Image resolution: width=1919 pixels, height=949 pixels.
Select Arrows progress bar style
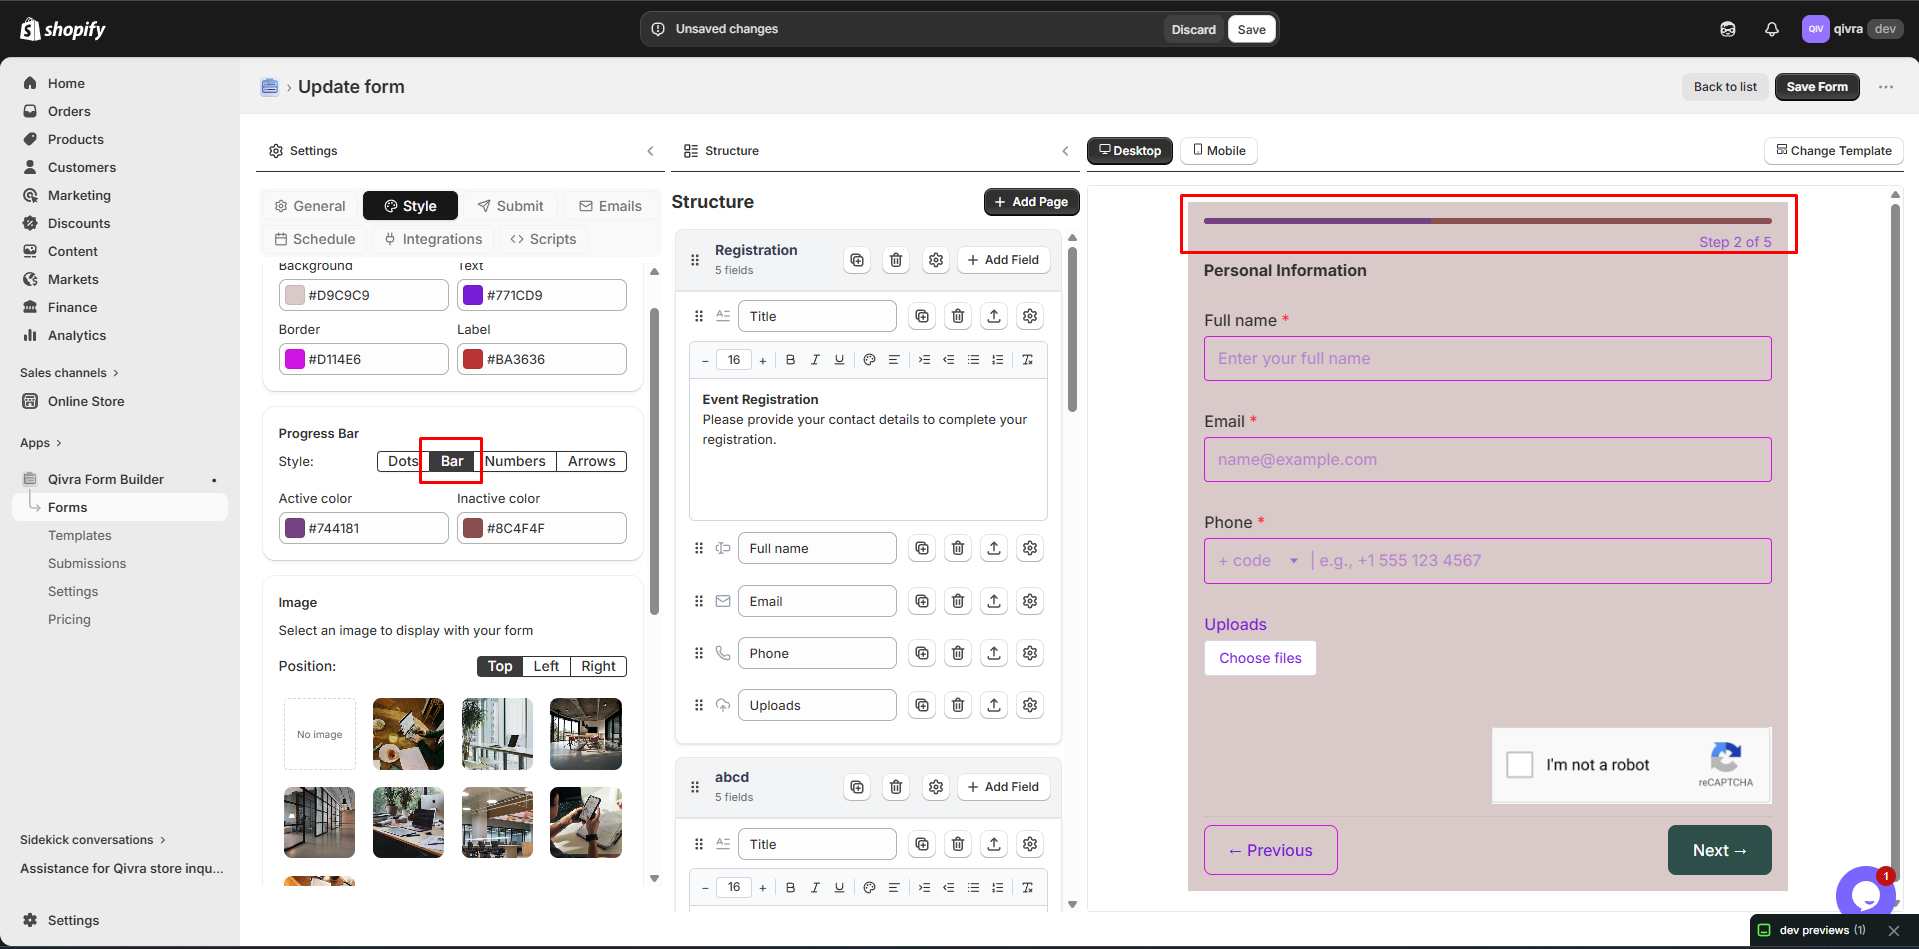(x=592, y=461)
